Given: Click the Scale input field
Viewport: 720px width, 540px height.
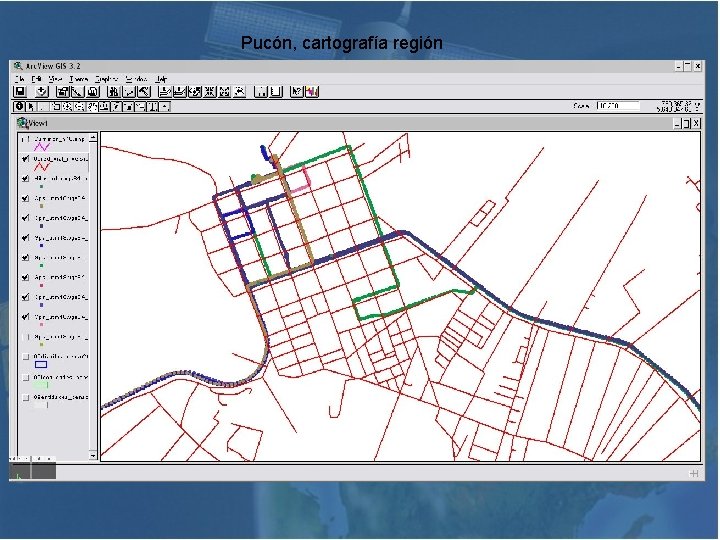Looking at the screenshot, I should tap(618, 106).
